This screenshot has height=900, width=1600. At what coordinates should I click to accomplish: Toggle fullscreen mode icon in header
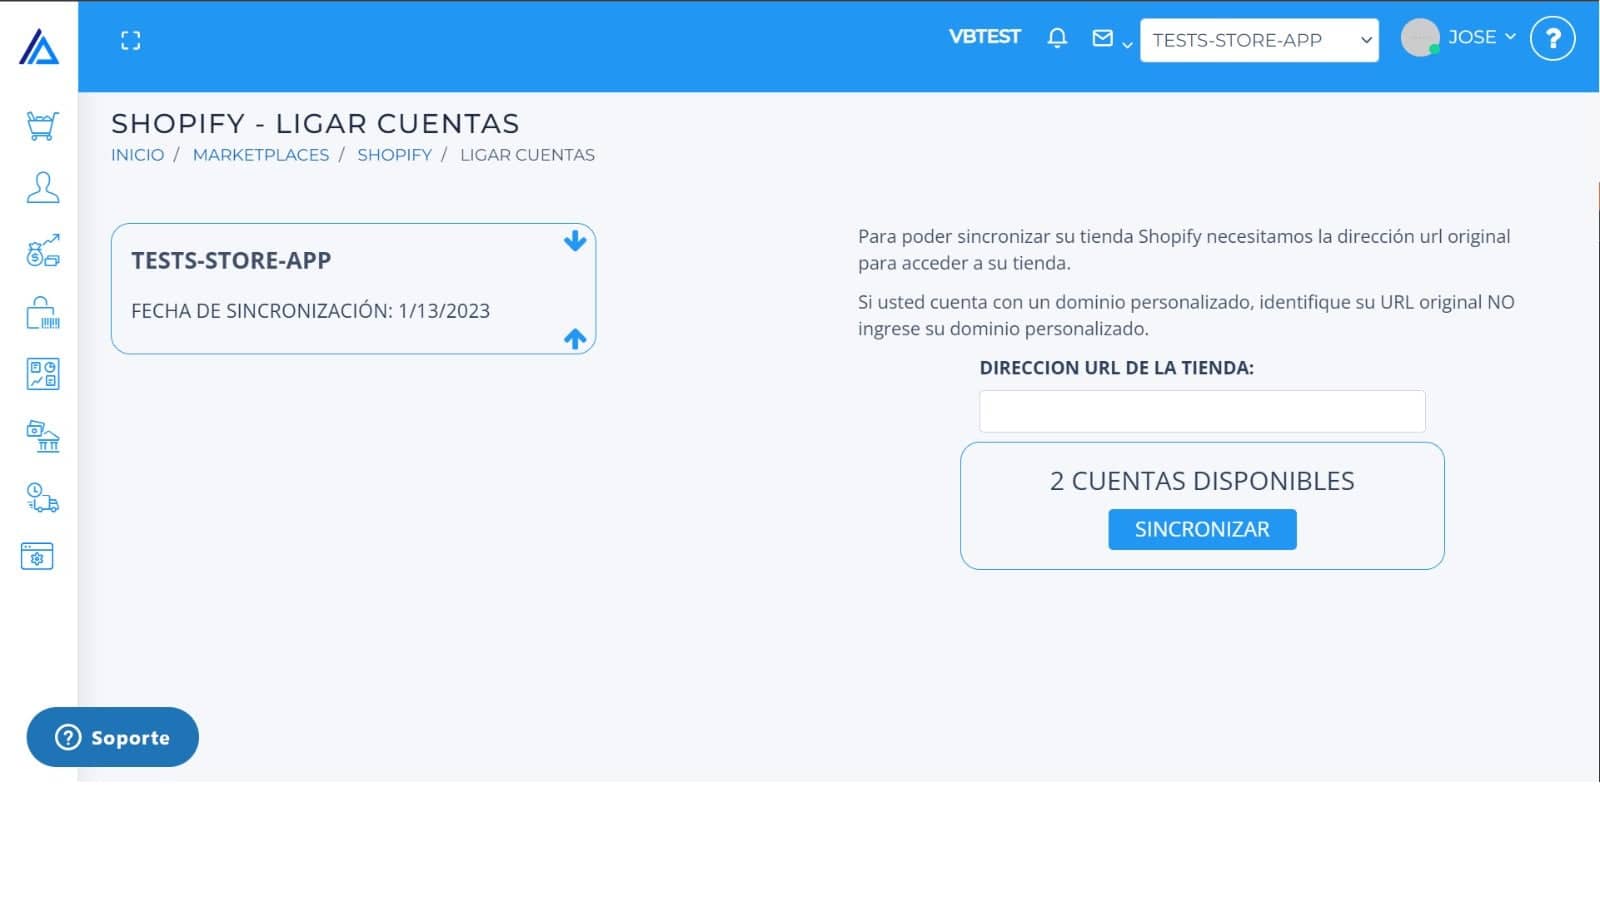click(x=130, y=40)
